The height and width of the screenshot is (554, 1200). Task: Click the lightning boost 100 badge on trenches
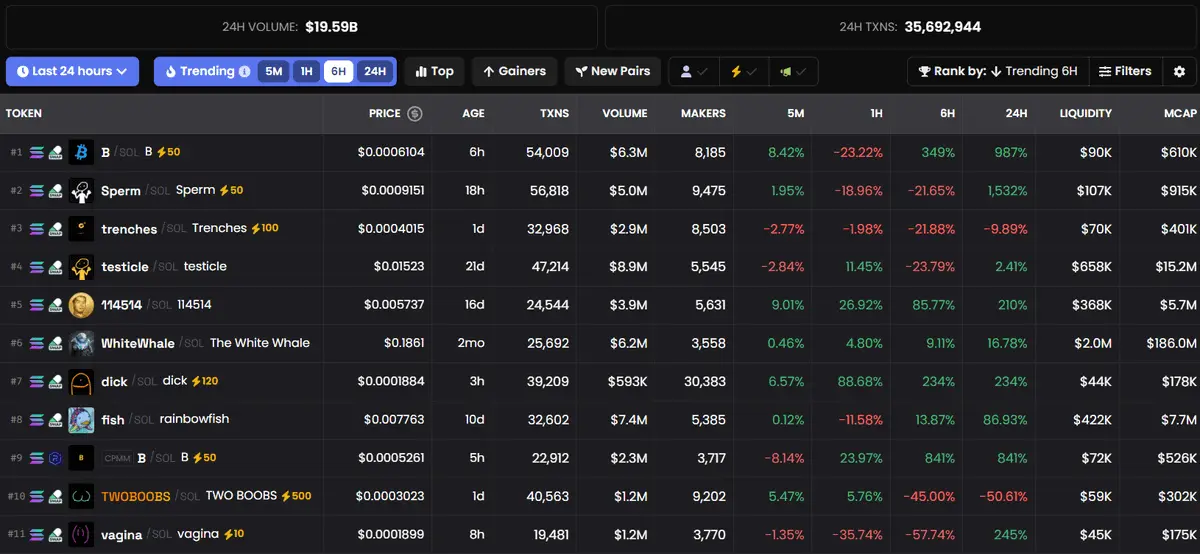tap(265, 229)
